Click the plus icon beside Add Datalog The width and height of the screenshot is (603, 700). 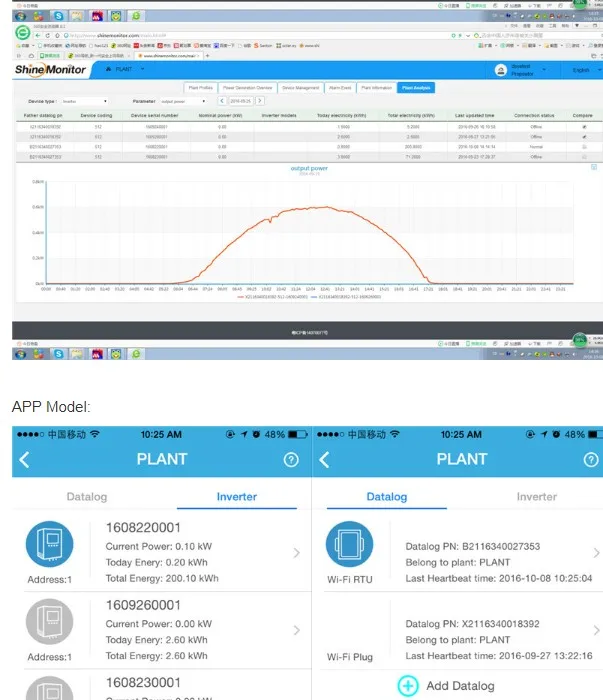(408, 686)
